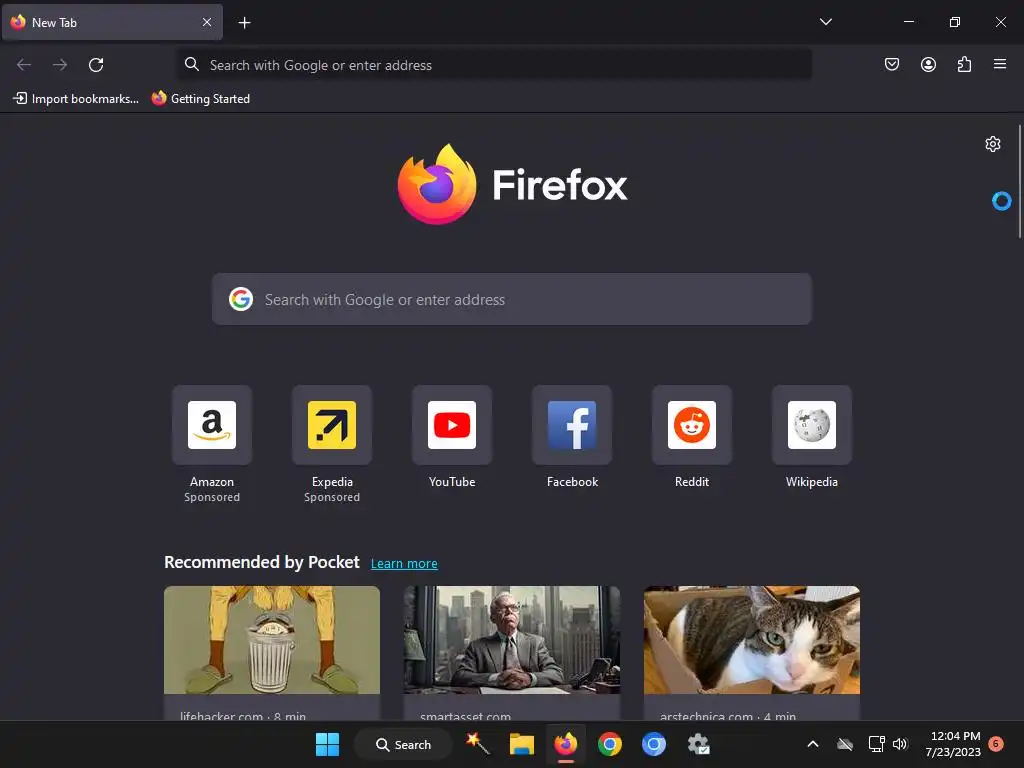Click the address bar search field
Screen dimensions: 1024x768
[494, 65]
